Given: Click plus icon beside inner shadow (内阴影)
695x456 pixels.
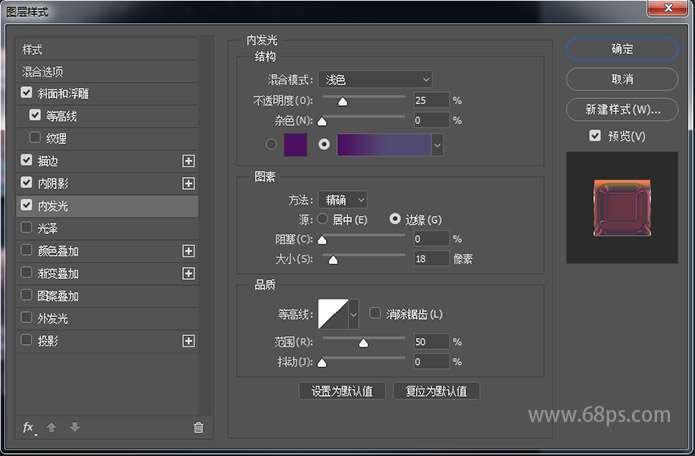Looking at the screenshot, I should [x=187, y=183].
